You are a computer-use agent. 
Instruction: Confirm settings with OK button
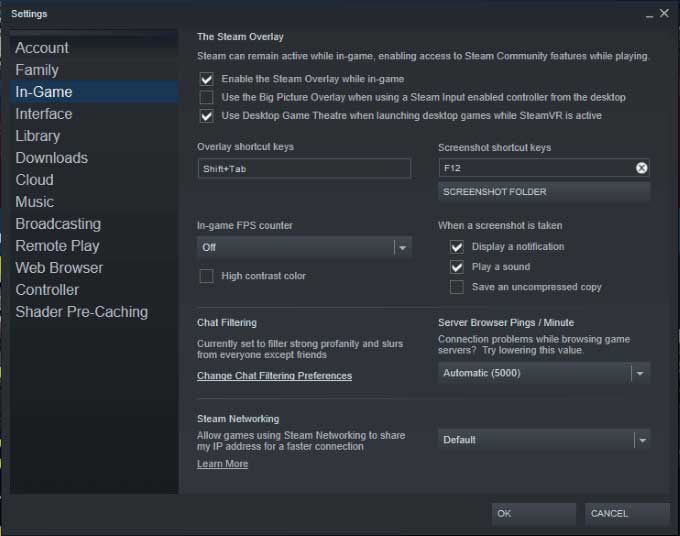[533, 514]
